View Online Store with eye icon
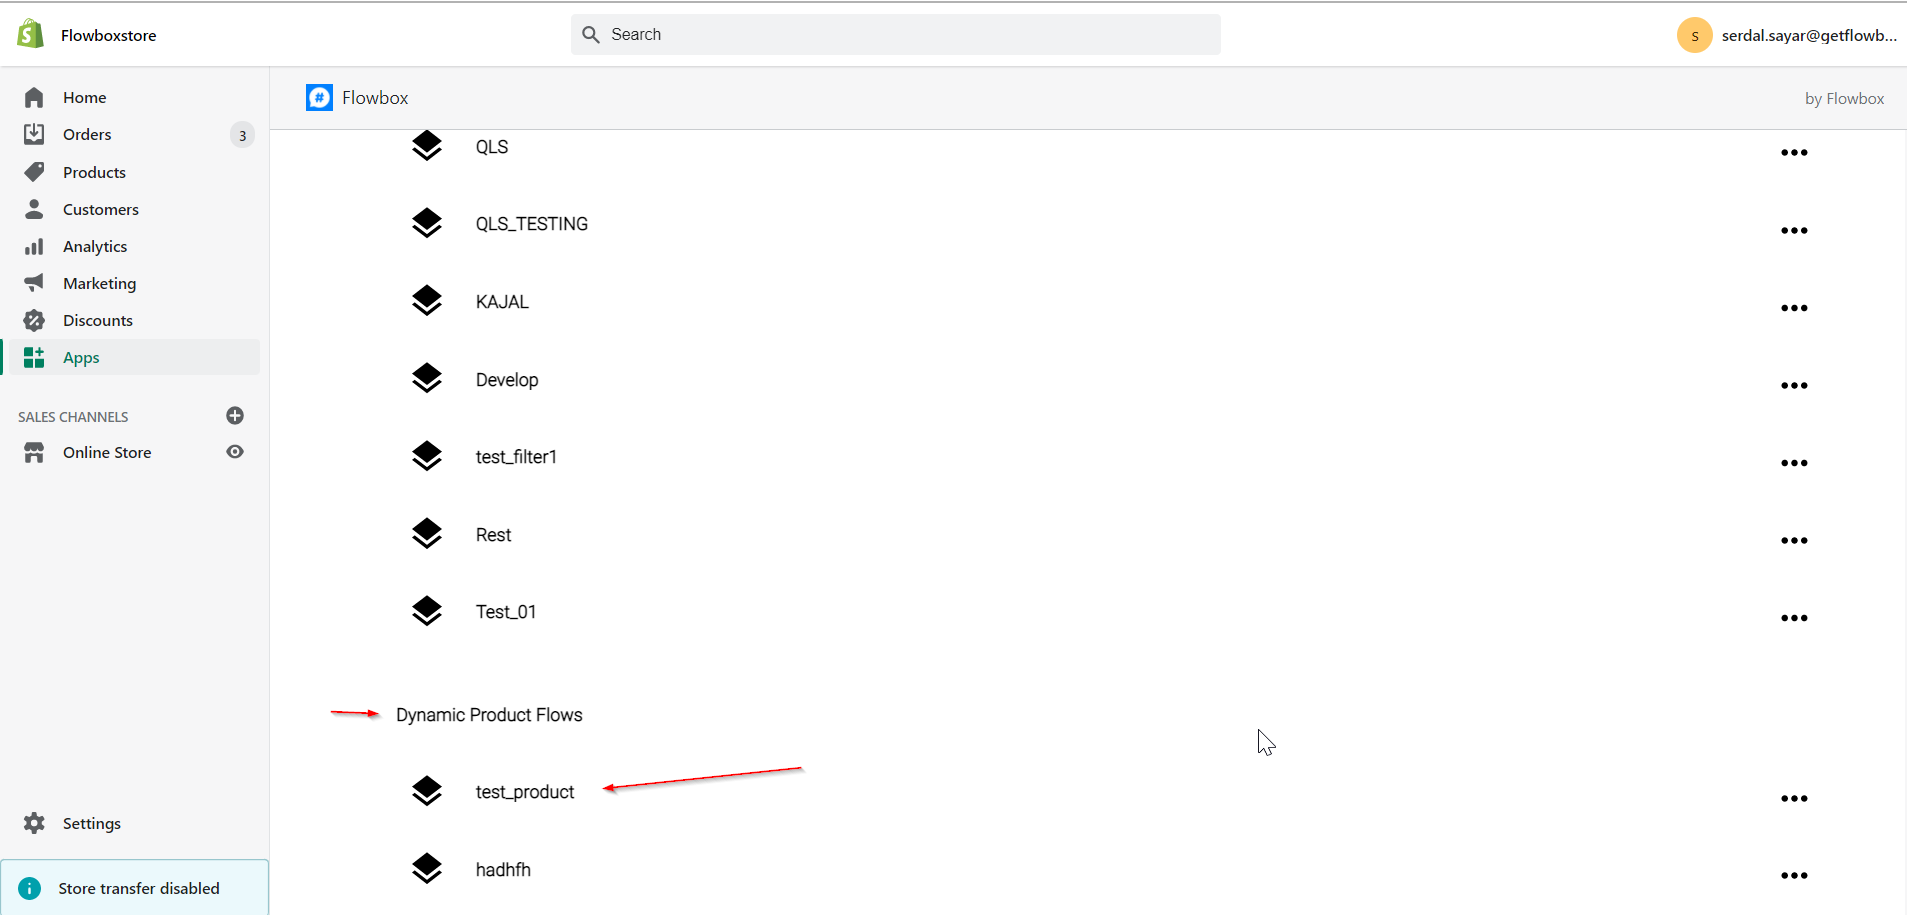This screenshot has height=915, width=1907. click(235, 452)
